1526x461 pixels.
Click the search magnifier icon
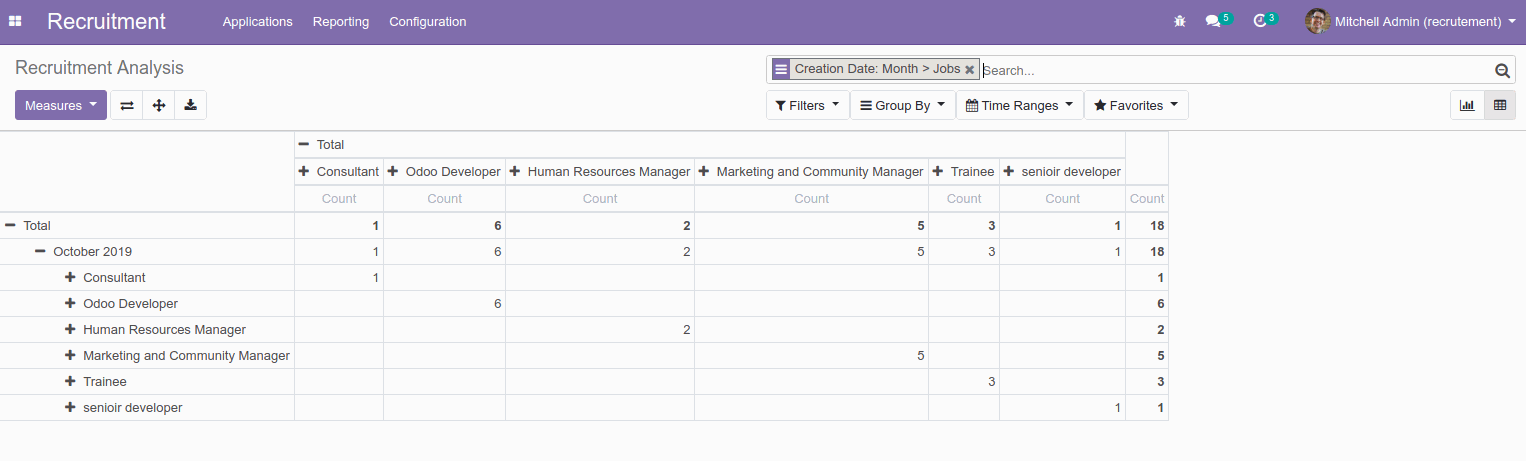pyautogui.click(x=1501, y=70)
